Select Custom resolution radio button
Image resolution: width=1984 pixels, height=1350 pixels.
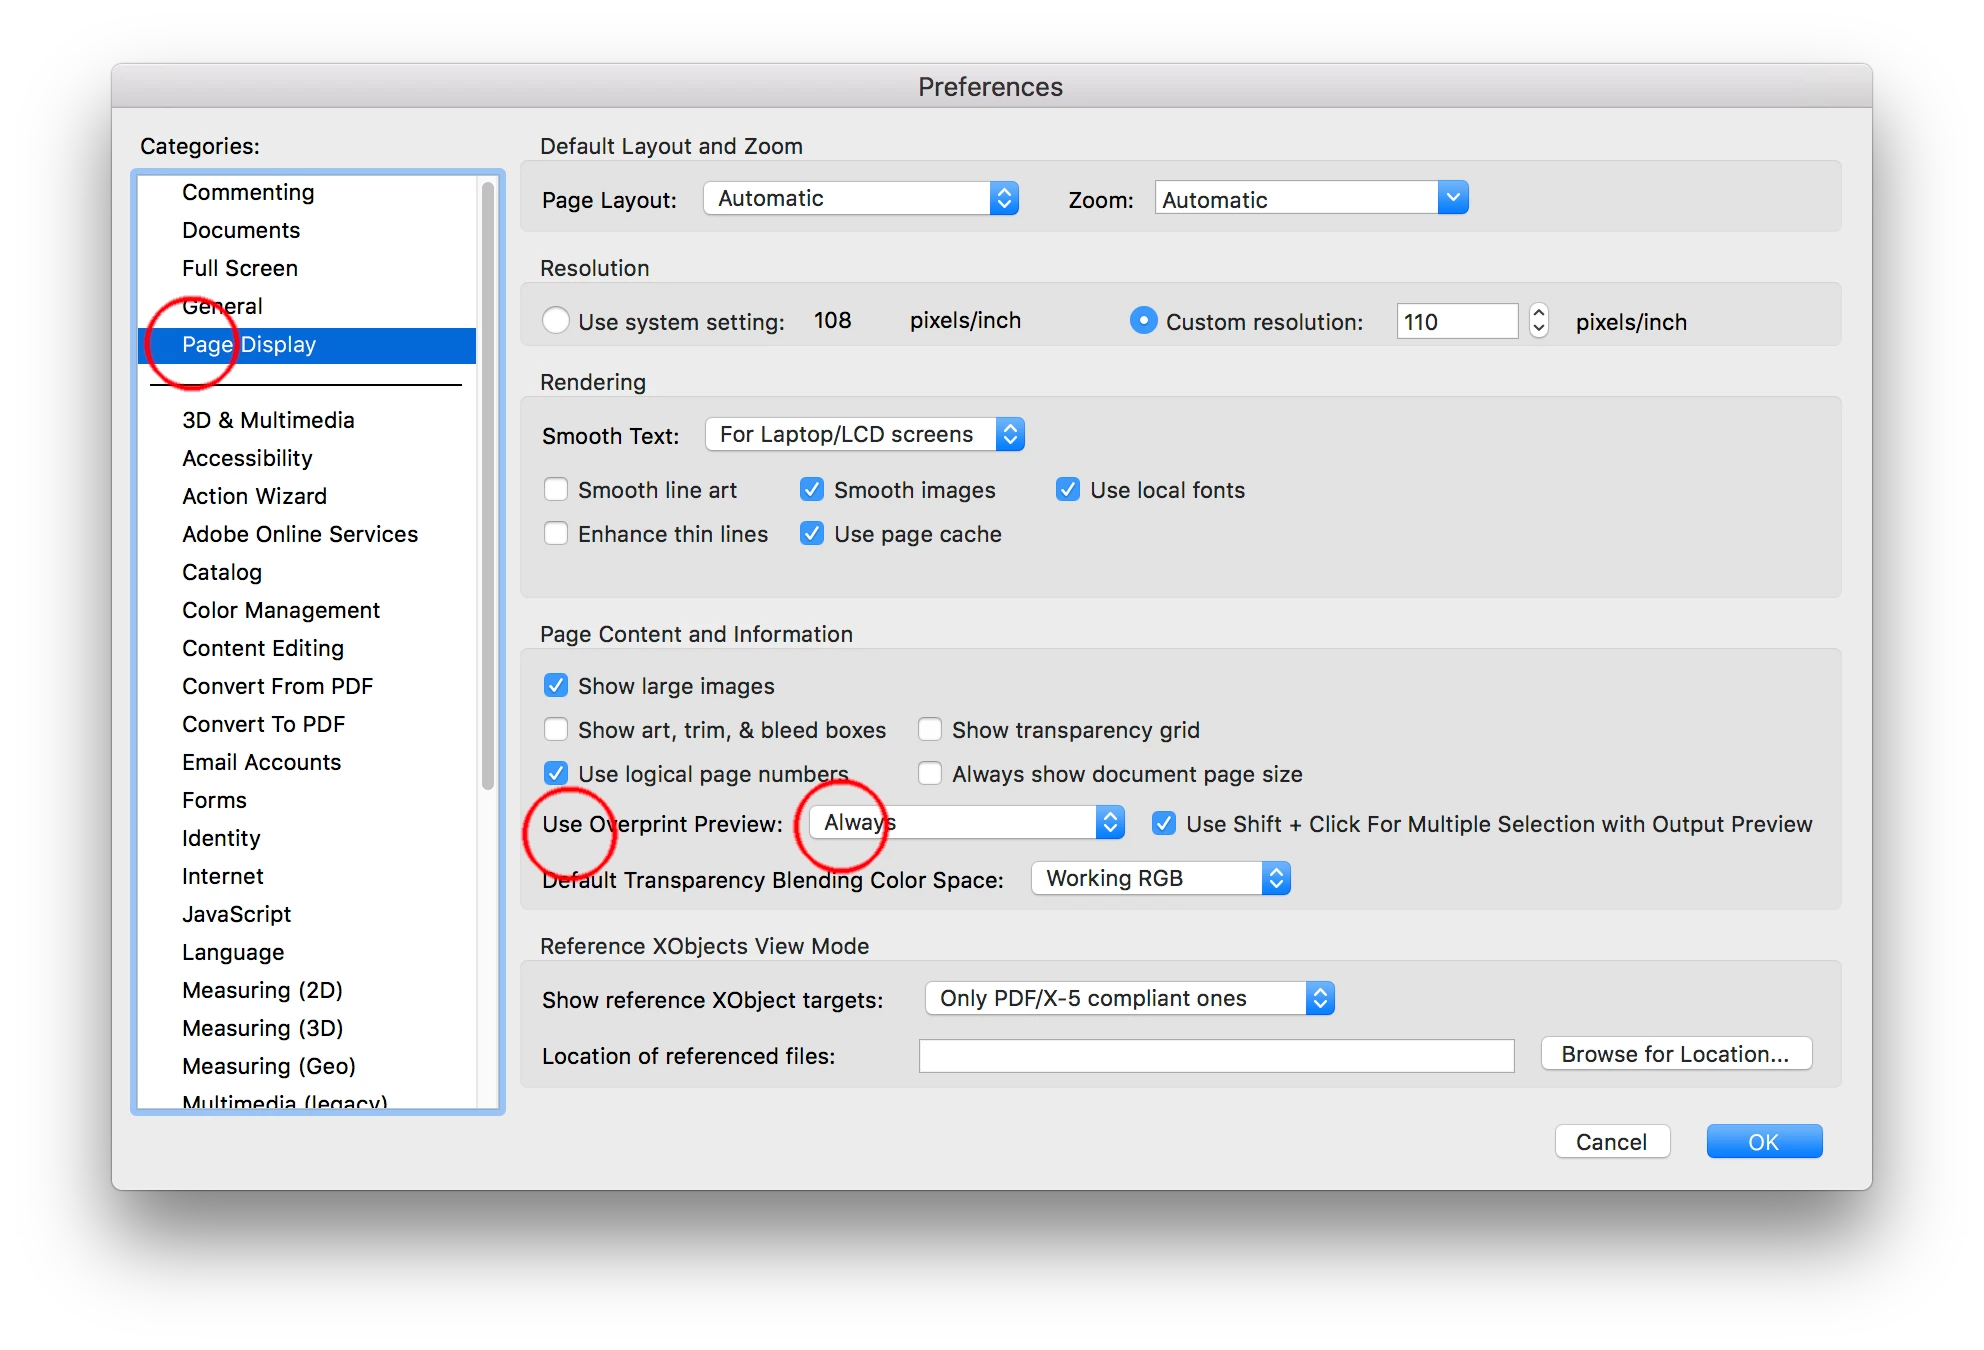click(x=1143, y=321)
